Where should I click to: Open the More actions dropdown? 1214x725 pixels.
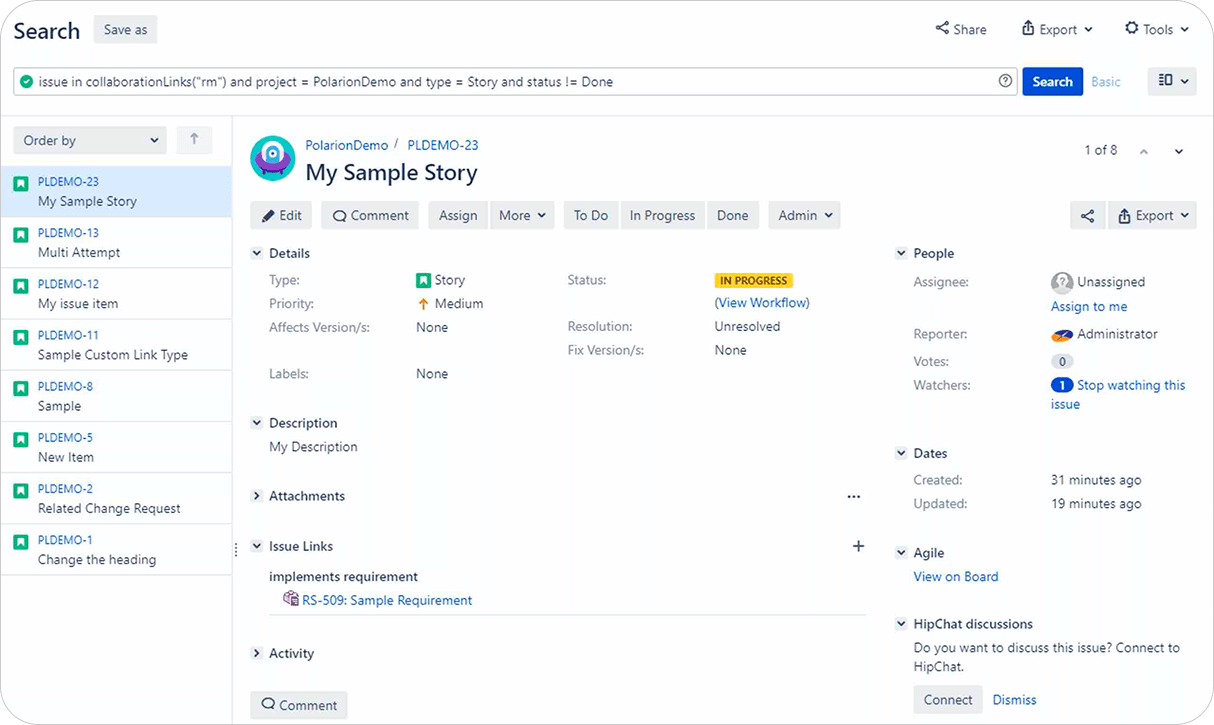tap(523, 216)
